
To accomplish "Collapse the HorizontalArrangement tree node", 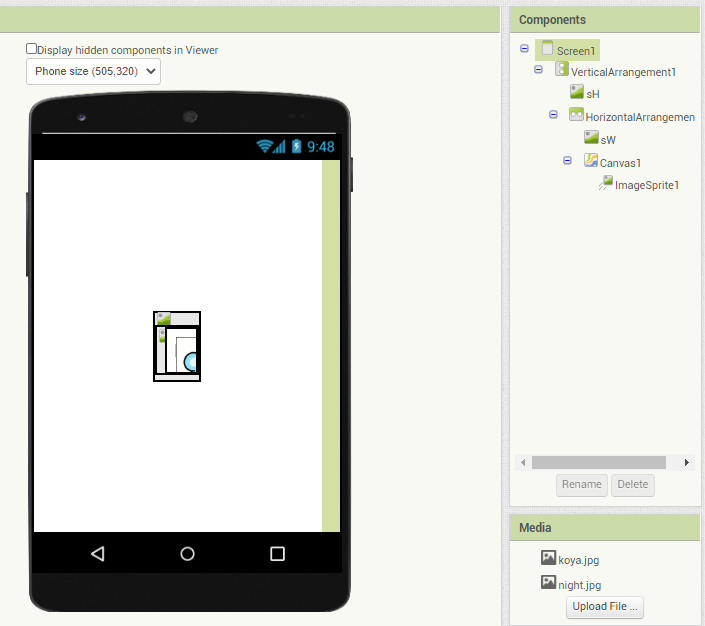I will point(553,115).
